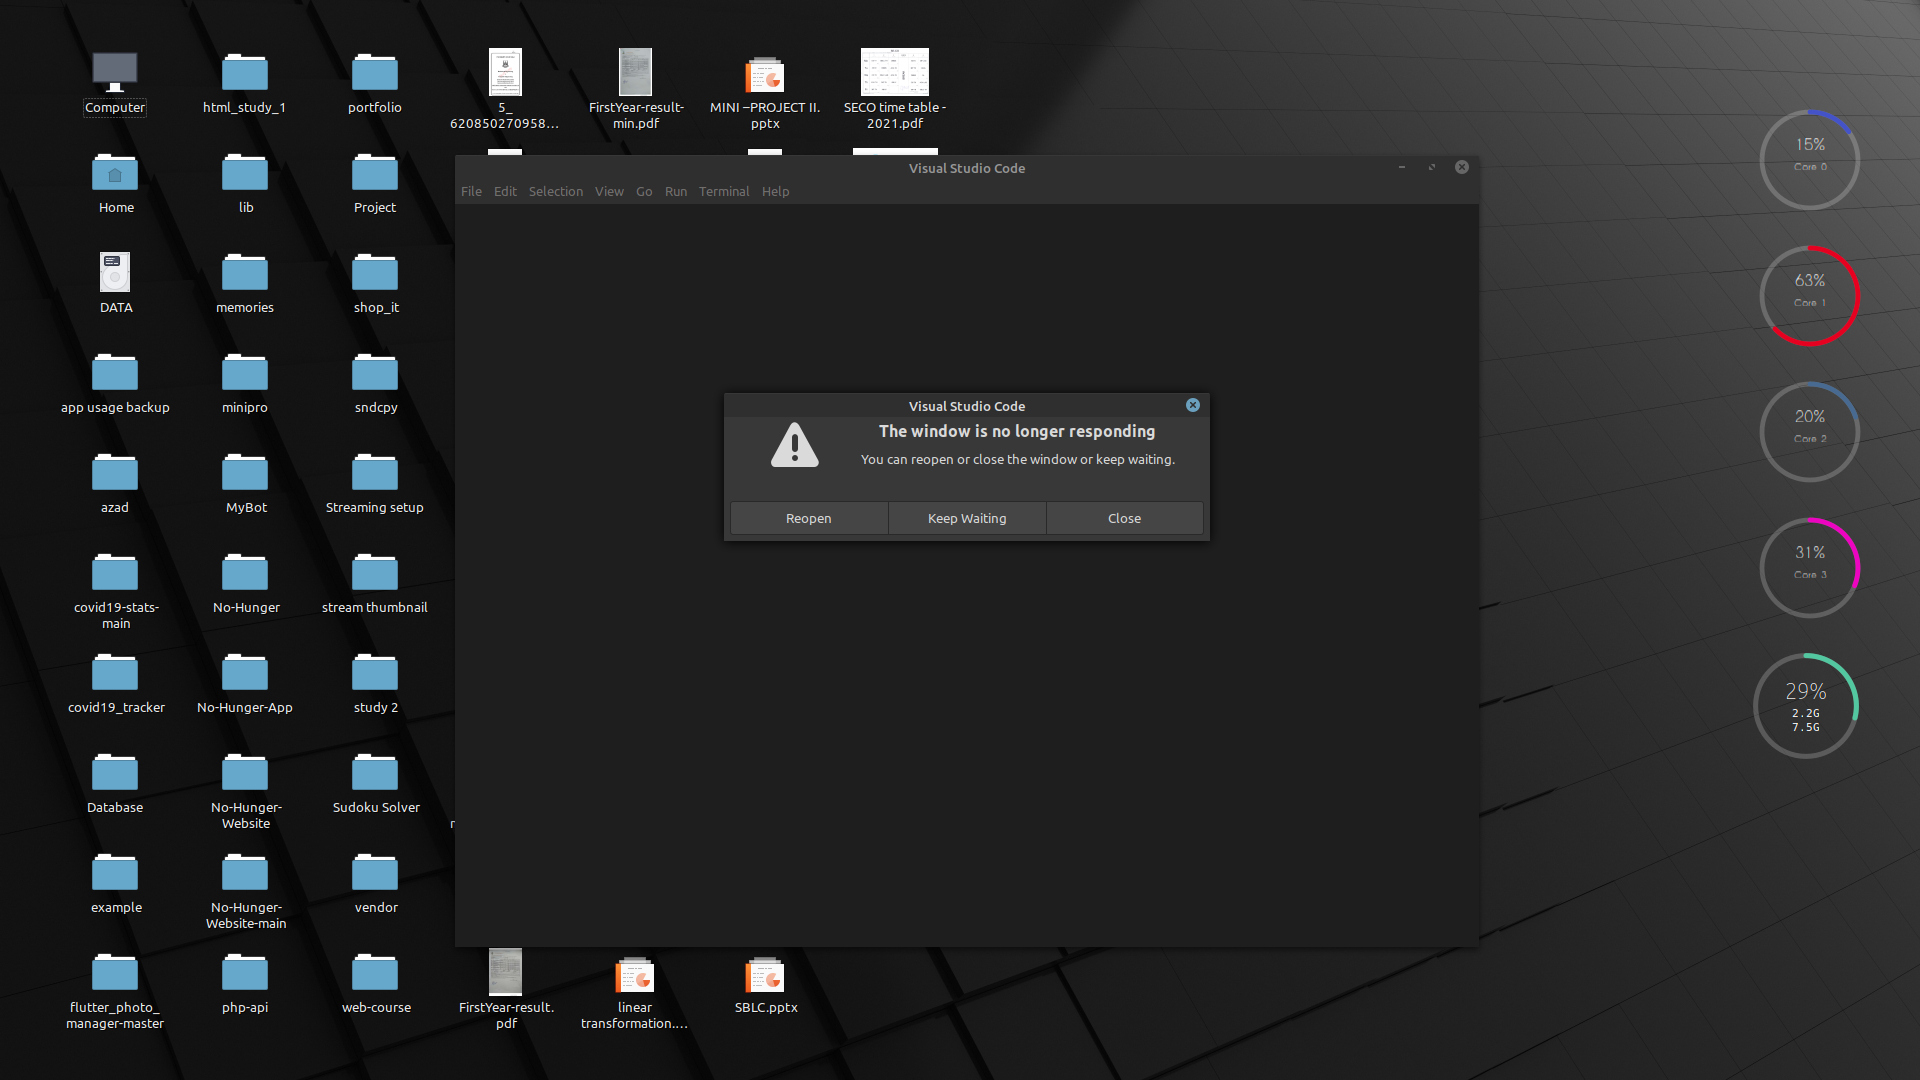
Task: Select the vendor folder icon
Action: (x=375, y=883)
